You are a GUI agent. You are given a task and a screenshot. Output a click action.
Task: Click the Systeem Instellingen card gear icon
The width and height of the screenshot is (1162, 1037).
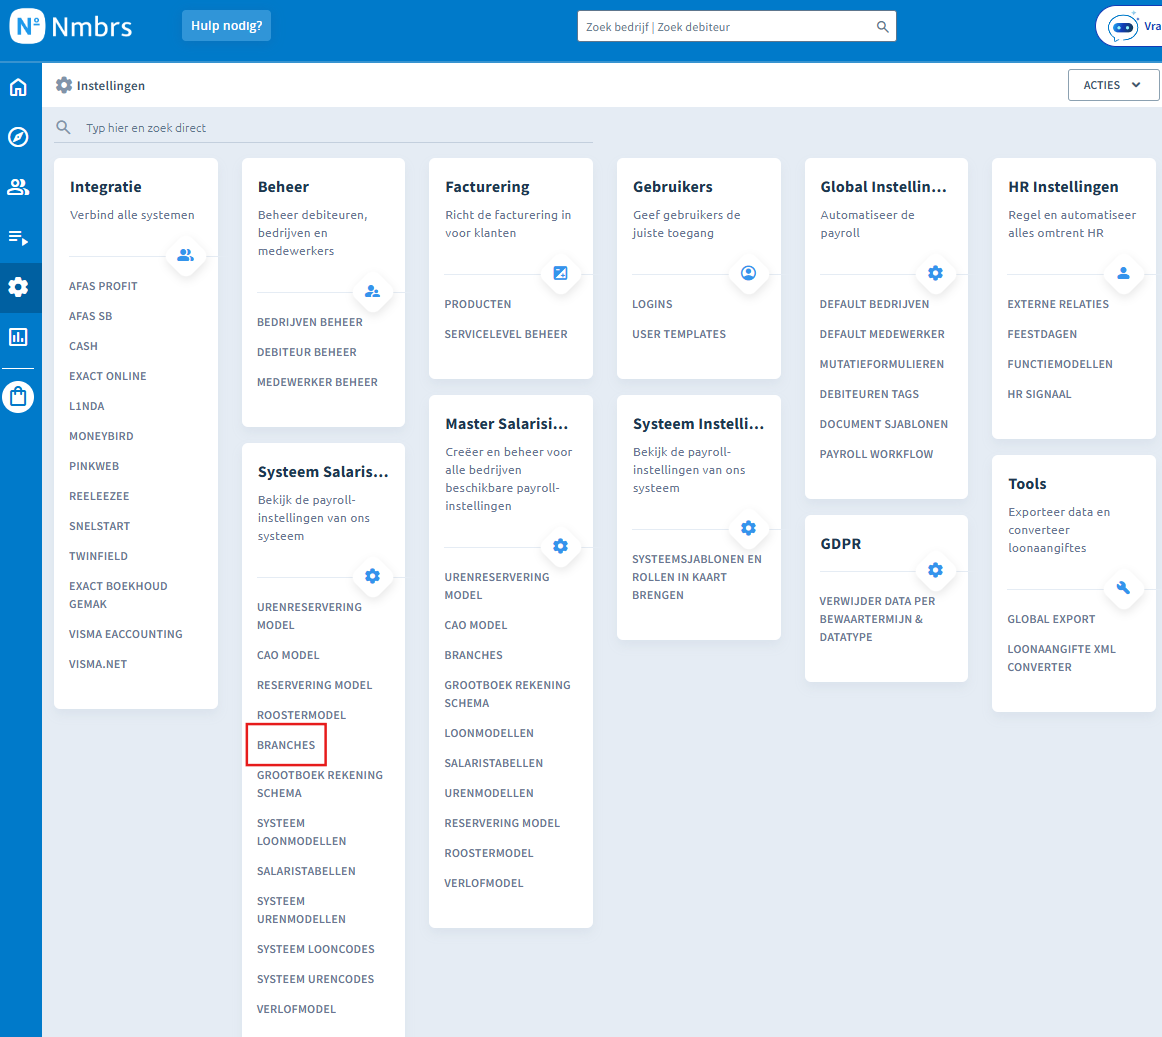click(748, 528)
